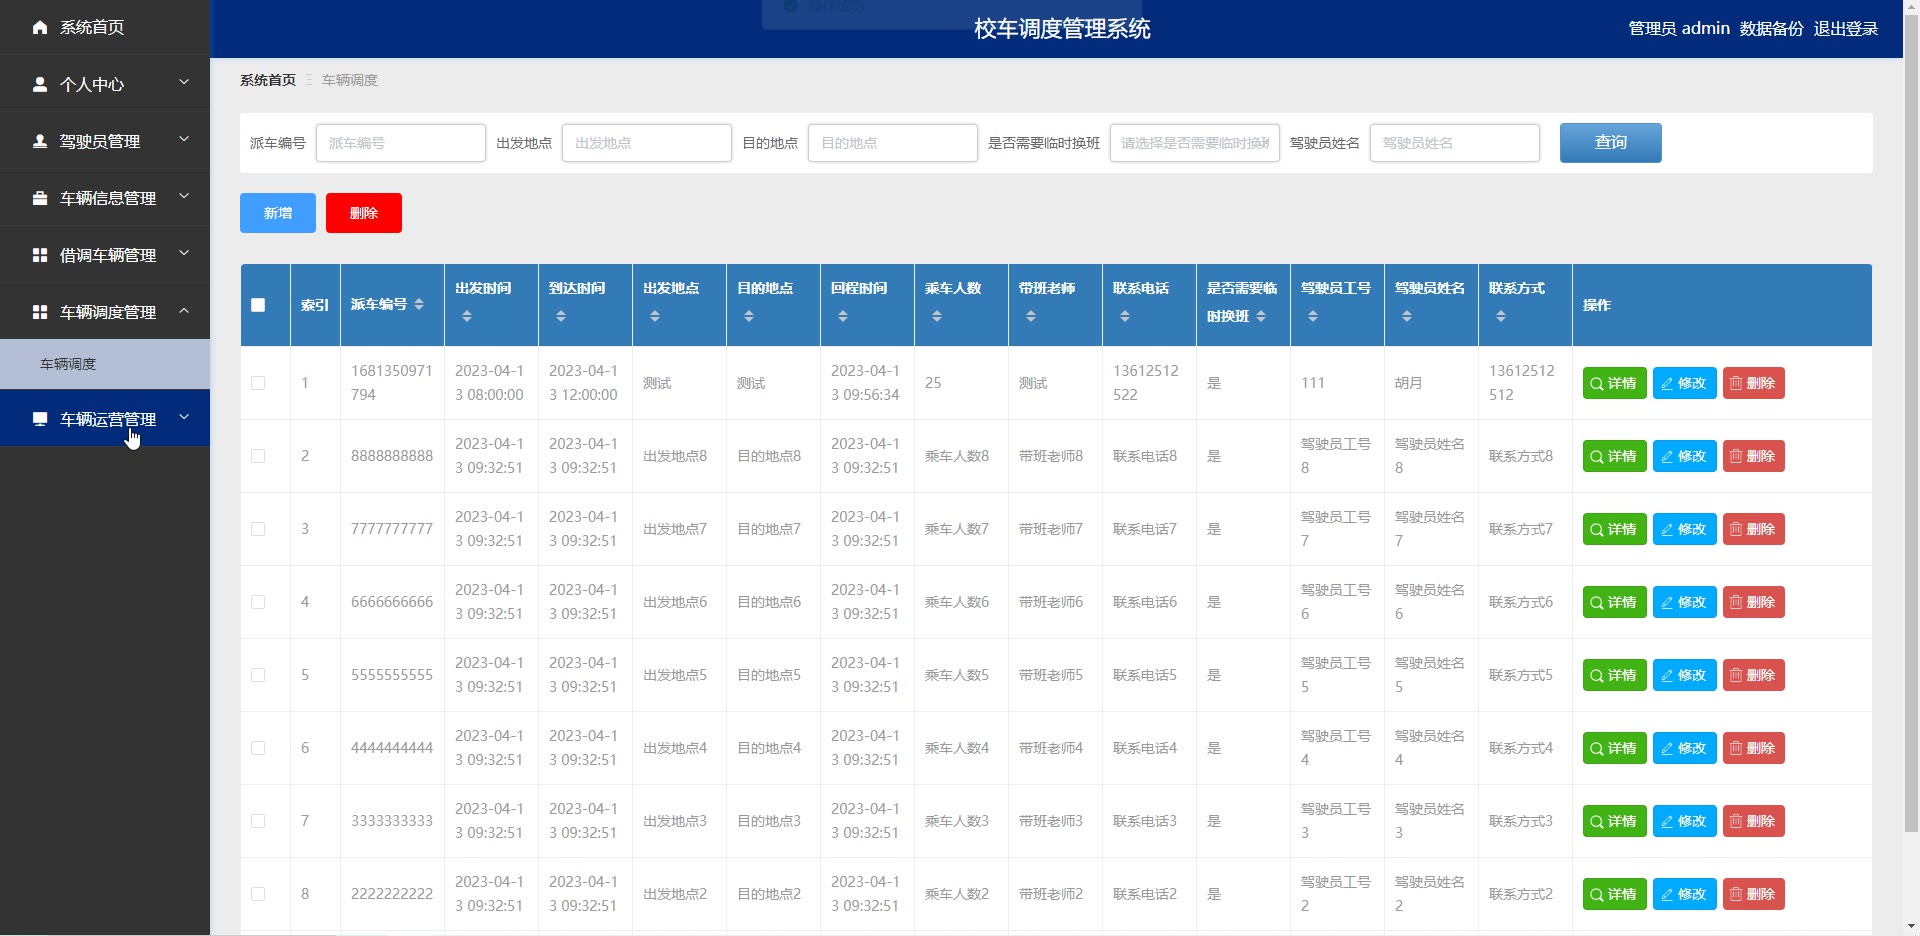Sort by 驾驶员工号 column arrows

click(x=1313, y=316)
